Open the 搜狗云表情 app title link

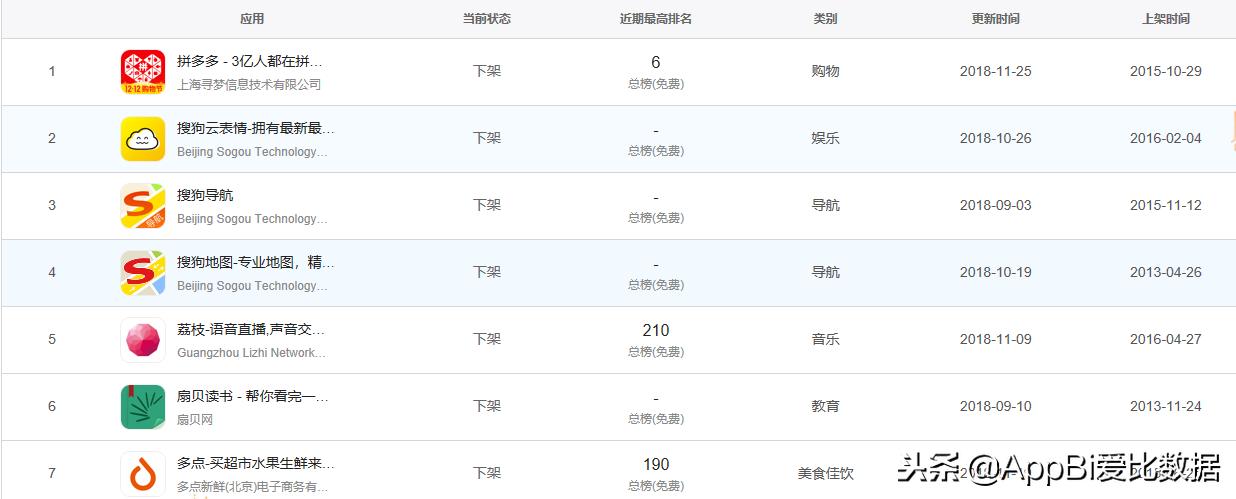pyautogui.click(x=256, y=128)
